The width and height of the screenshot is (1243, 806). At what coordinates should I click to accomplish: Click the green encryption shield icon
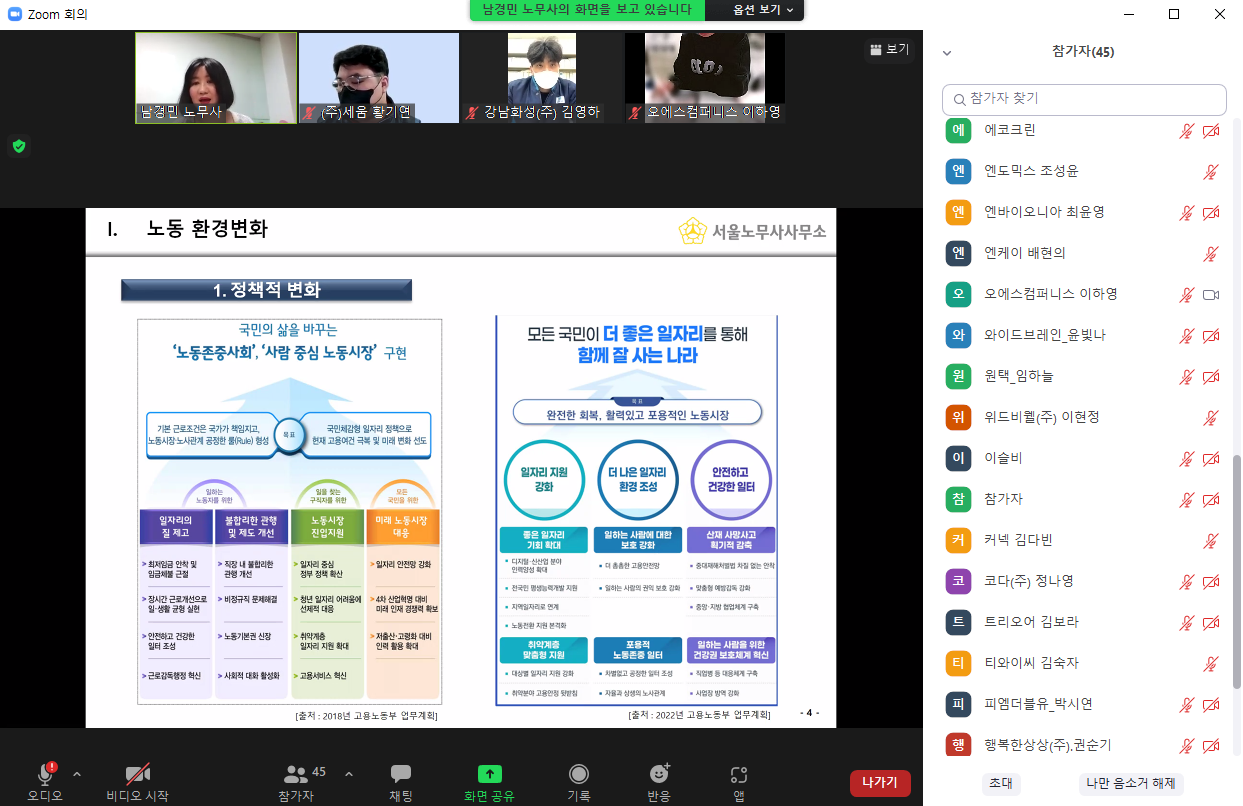click(x=19, y=146)
